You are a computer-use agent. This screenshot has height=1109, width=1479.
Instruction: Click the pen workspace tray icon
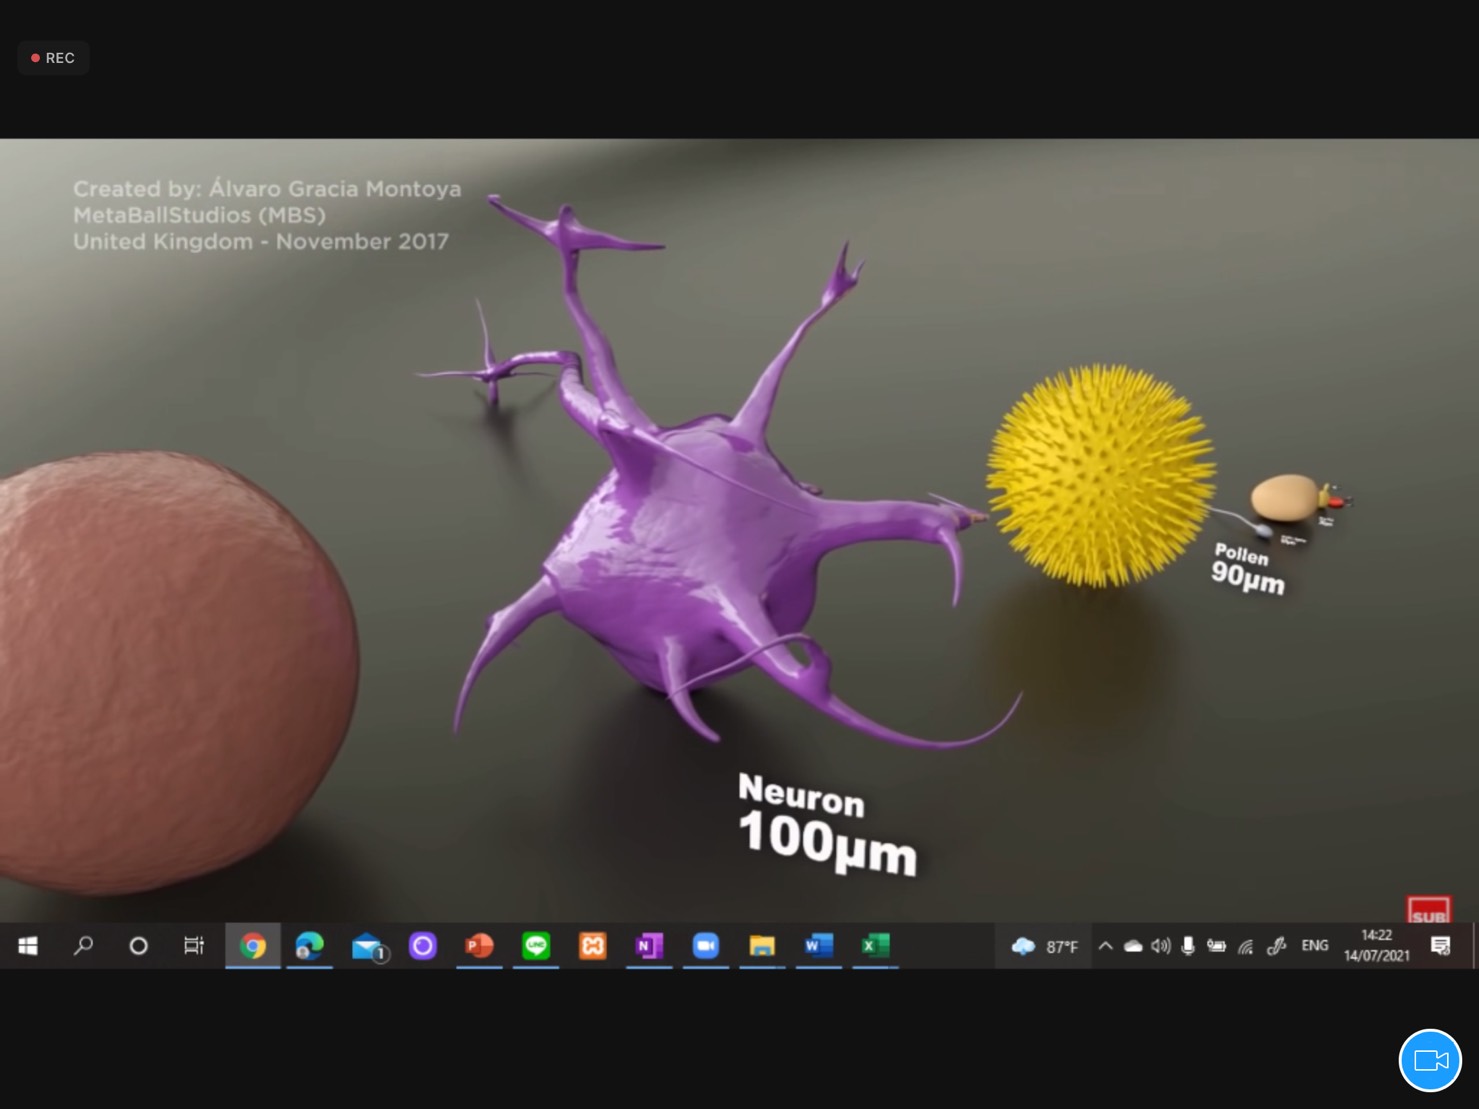[x=1276, y=946]
